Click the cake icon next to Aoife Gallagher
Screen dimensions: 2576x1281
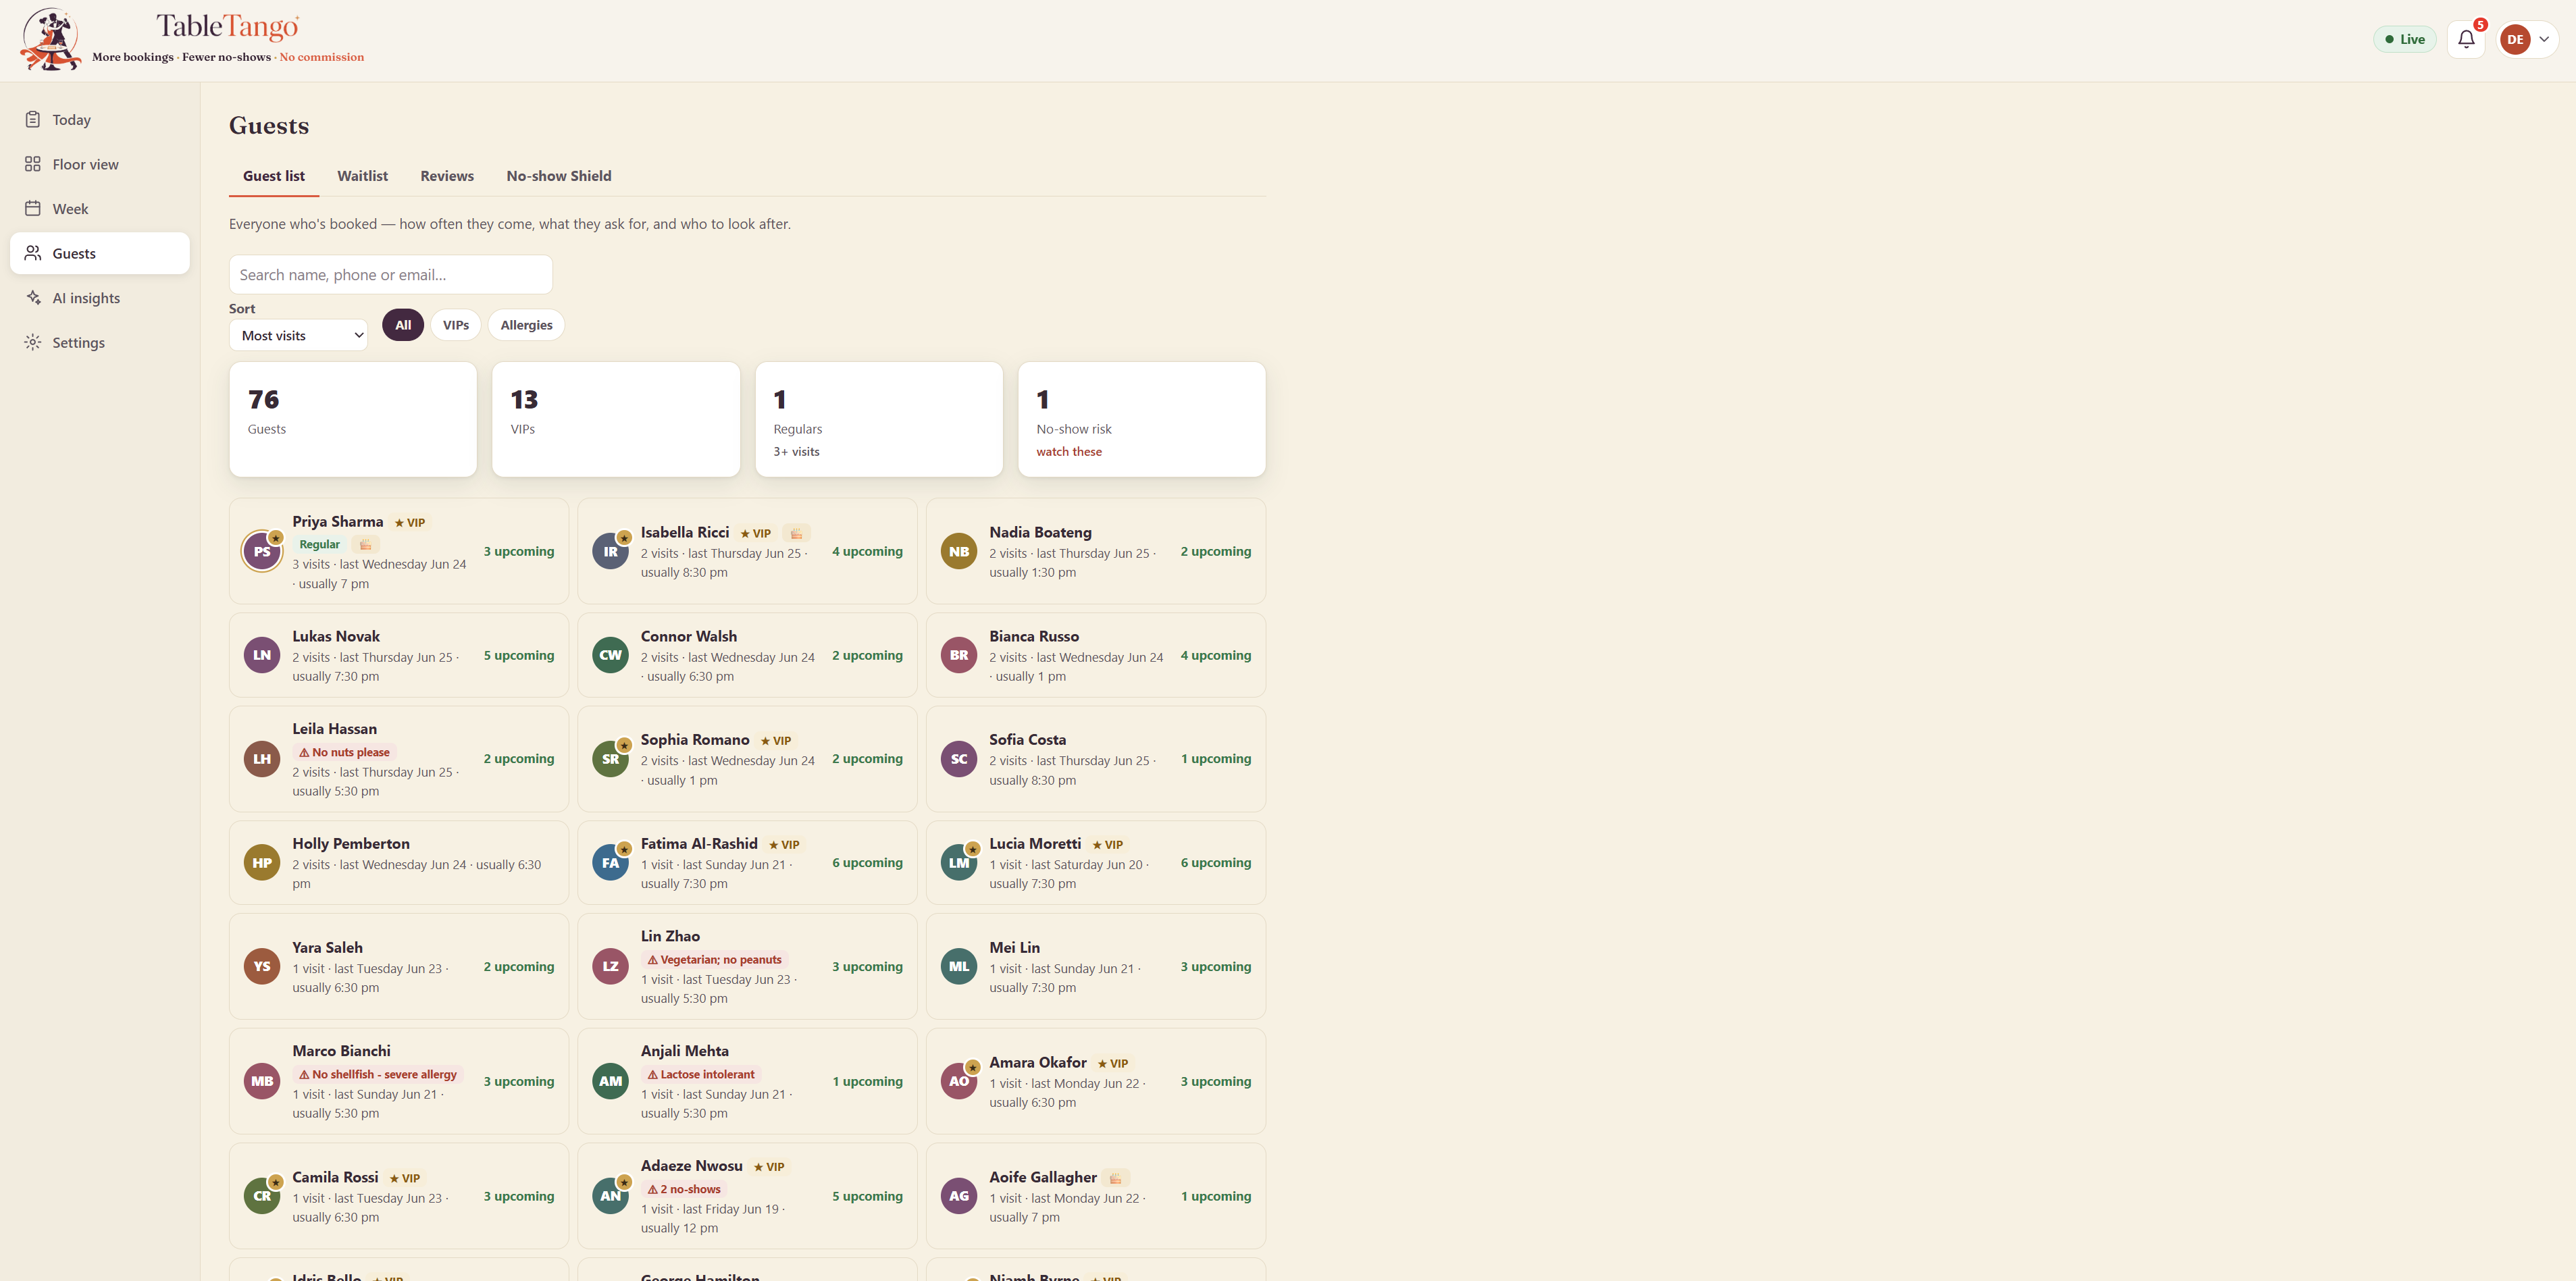pos(1116,1178)
